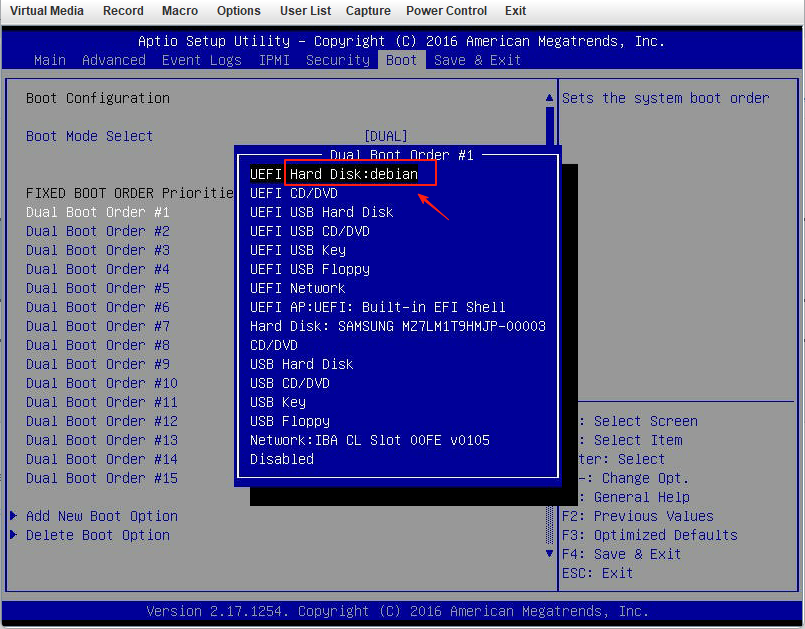Image resolution: width=805 pixels, height=629 pixels.
Task: Open the Macro menu
Action: pyautogui.click(x=180, y=11)
